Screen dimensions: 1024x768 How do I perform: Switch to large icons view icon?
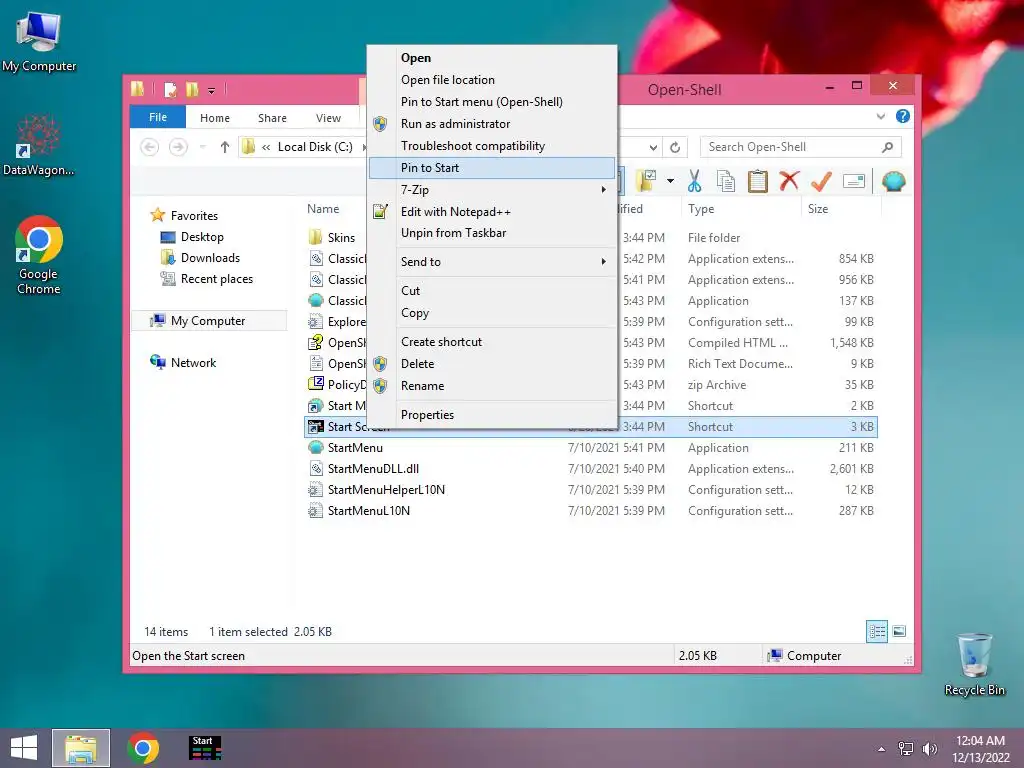(899, 632)
